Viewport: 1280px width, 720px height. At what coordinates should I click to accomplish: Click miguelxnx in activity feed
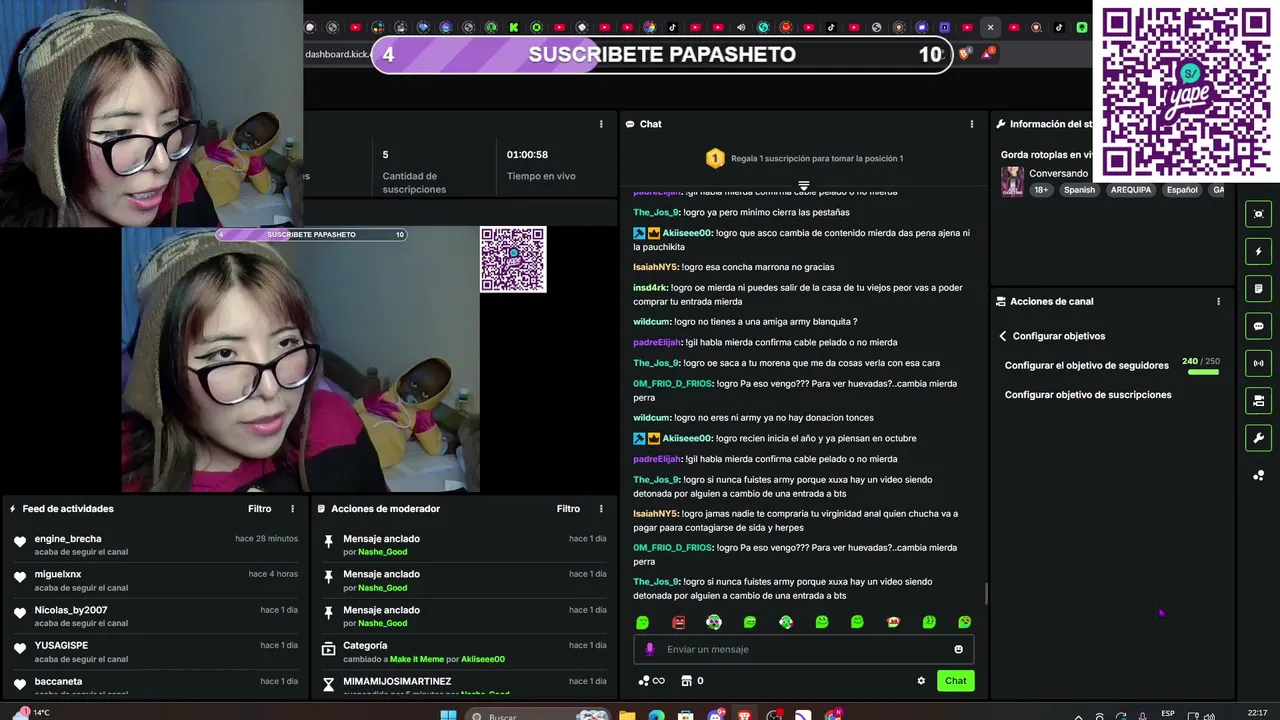coord(58,574)
